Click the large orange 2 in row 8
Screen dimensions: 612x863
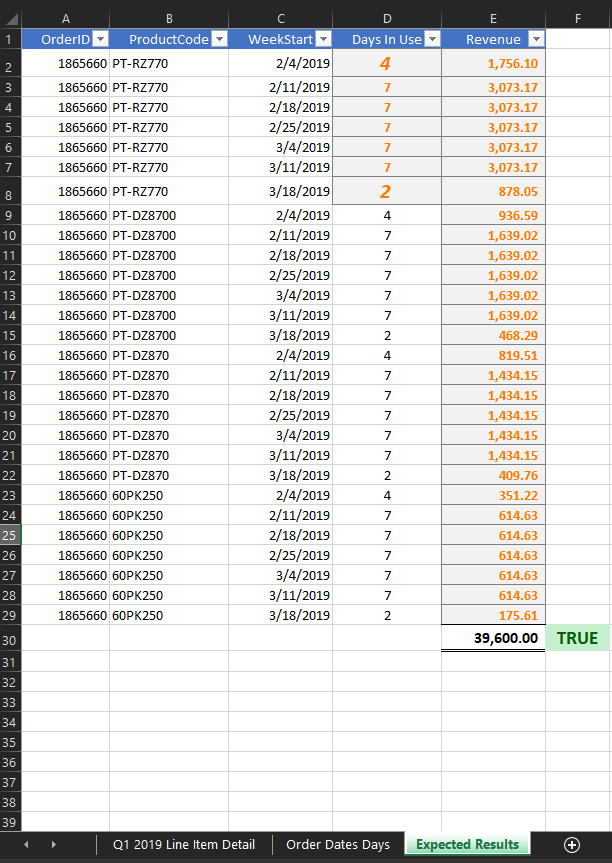click(387, 192)
